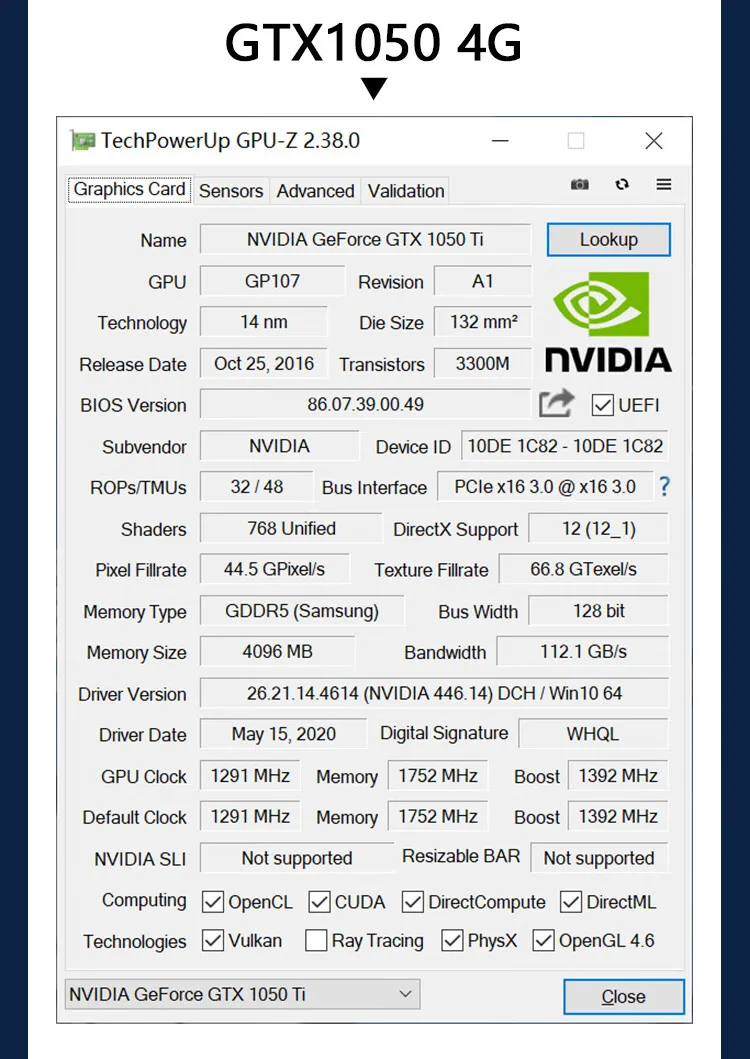The height and width of the screenshot is (1059, 750).
Task: Minimize the GPU-Z window
Action: coord(500,140)
